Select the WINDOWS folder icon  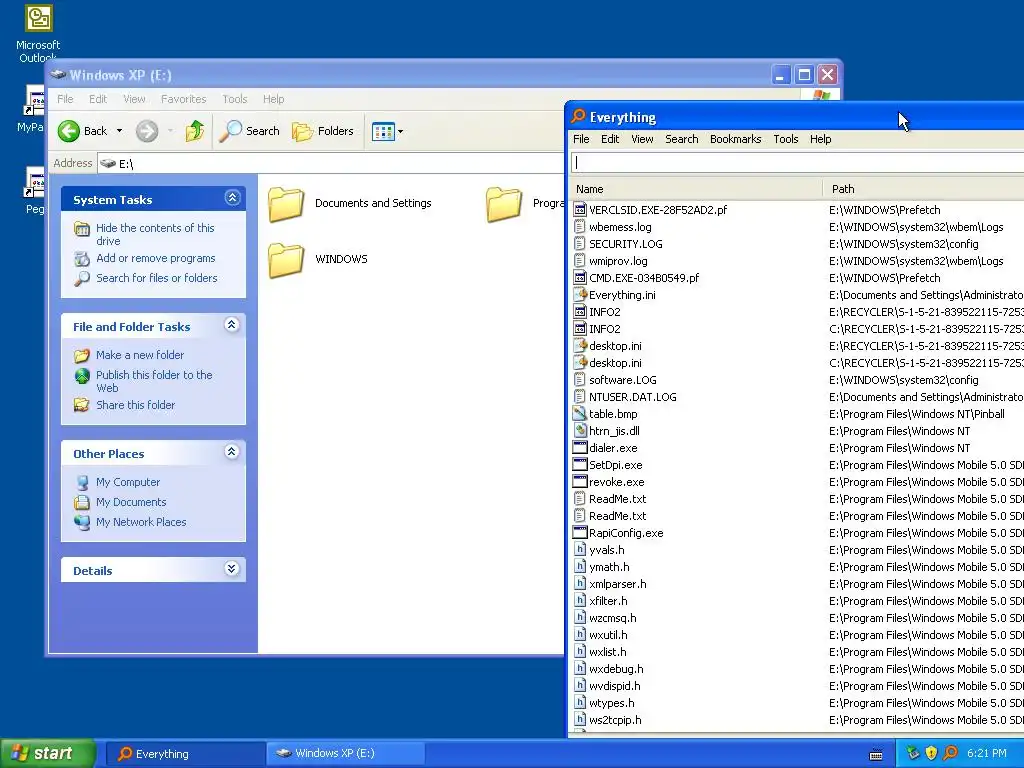(x=286, y=260)
